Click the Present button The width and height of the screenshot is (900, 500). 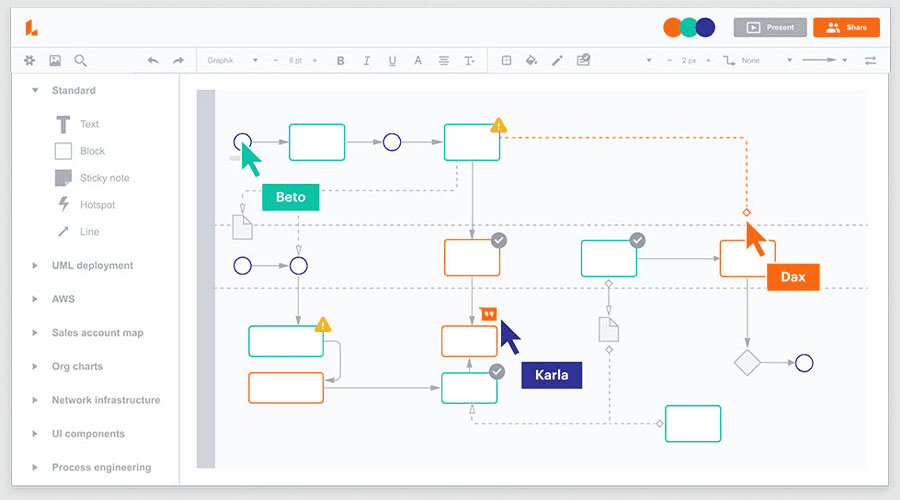coord(770,27)
